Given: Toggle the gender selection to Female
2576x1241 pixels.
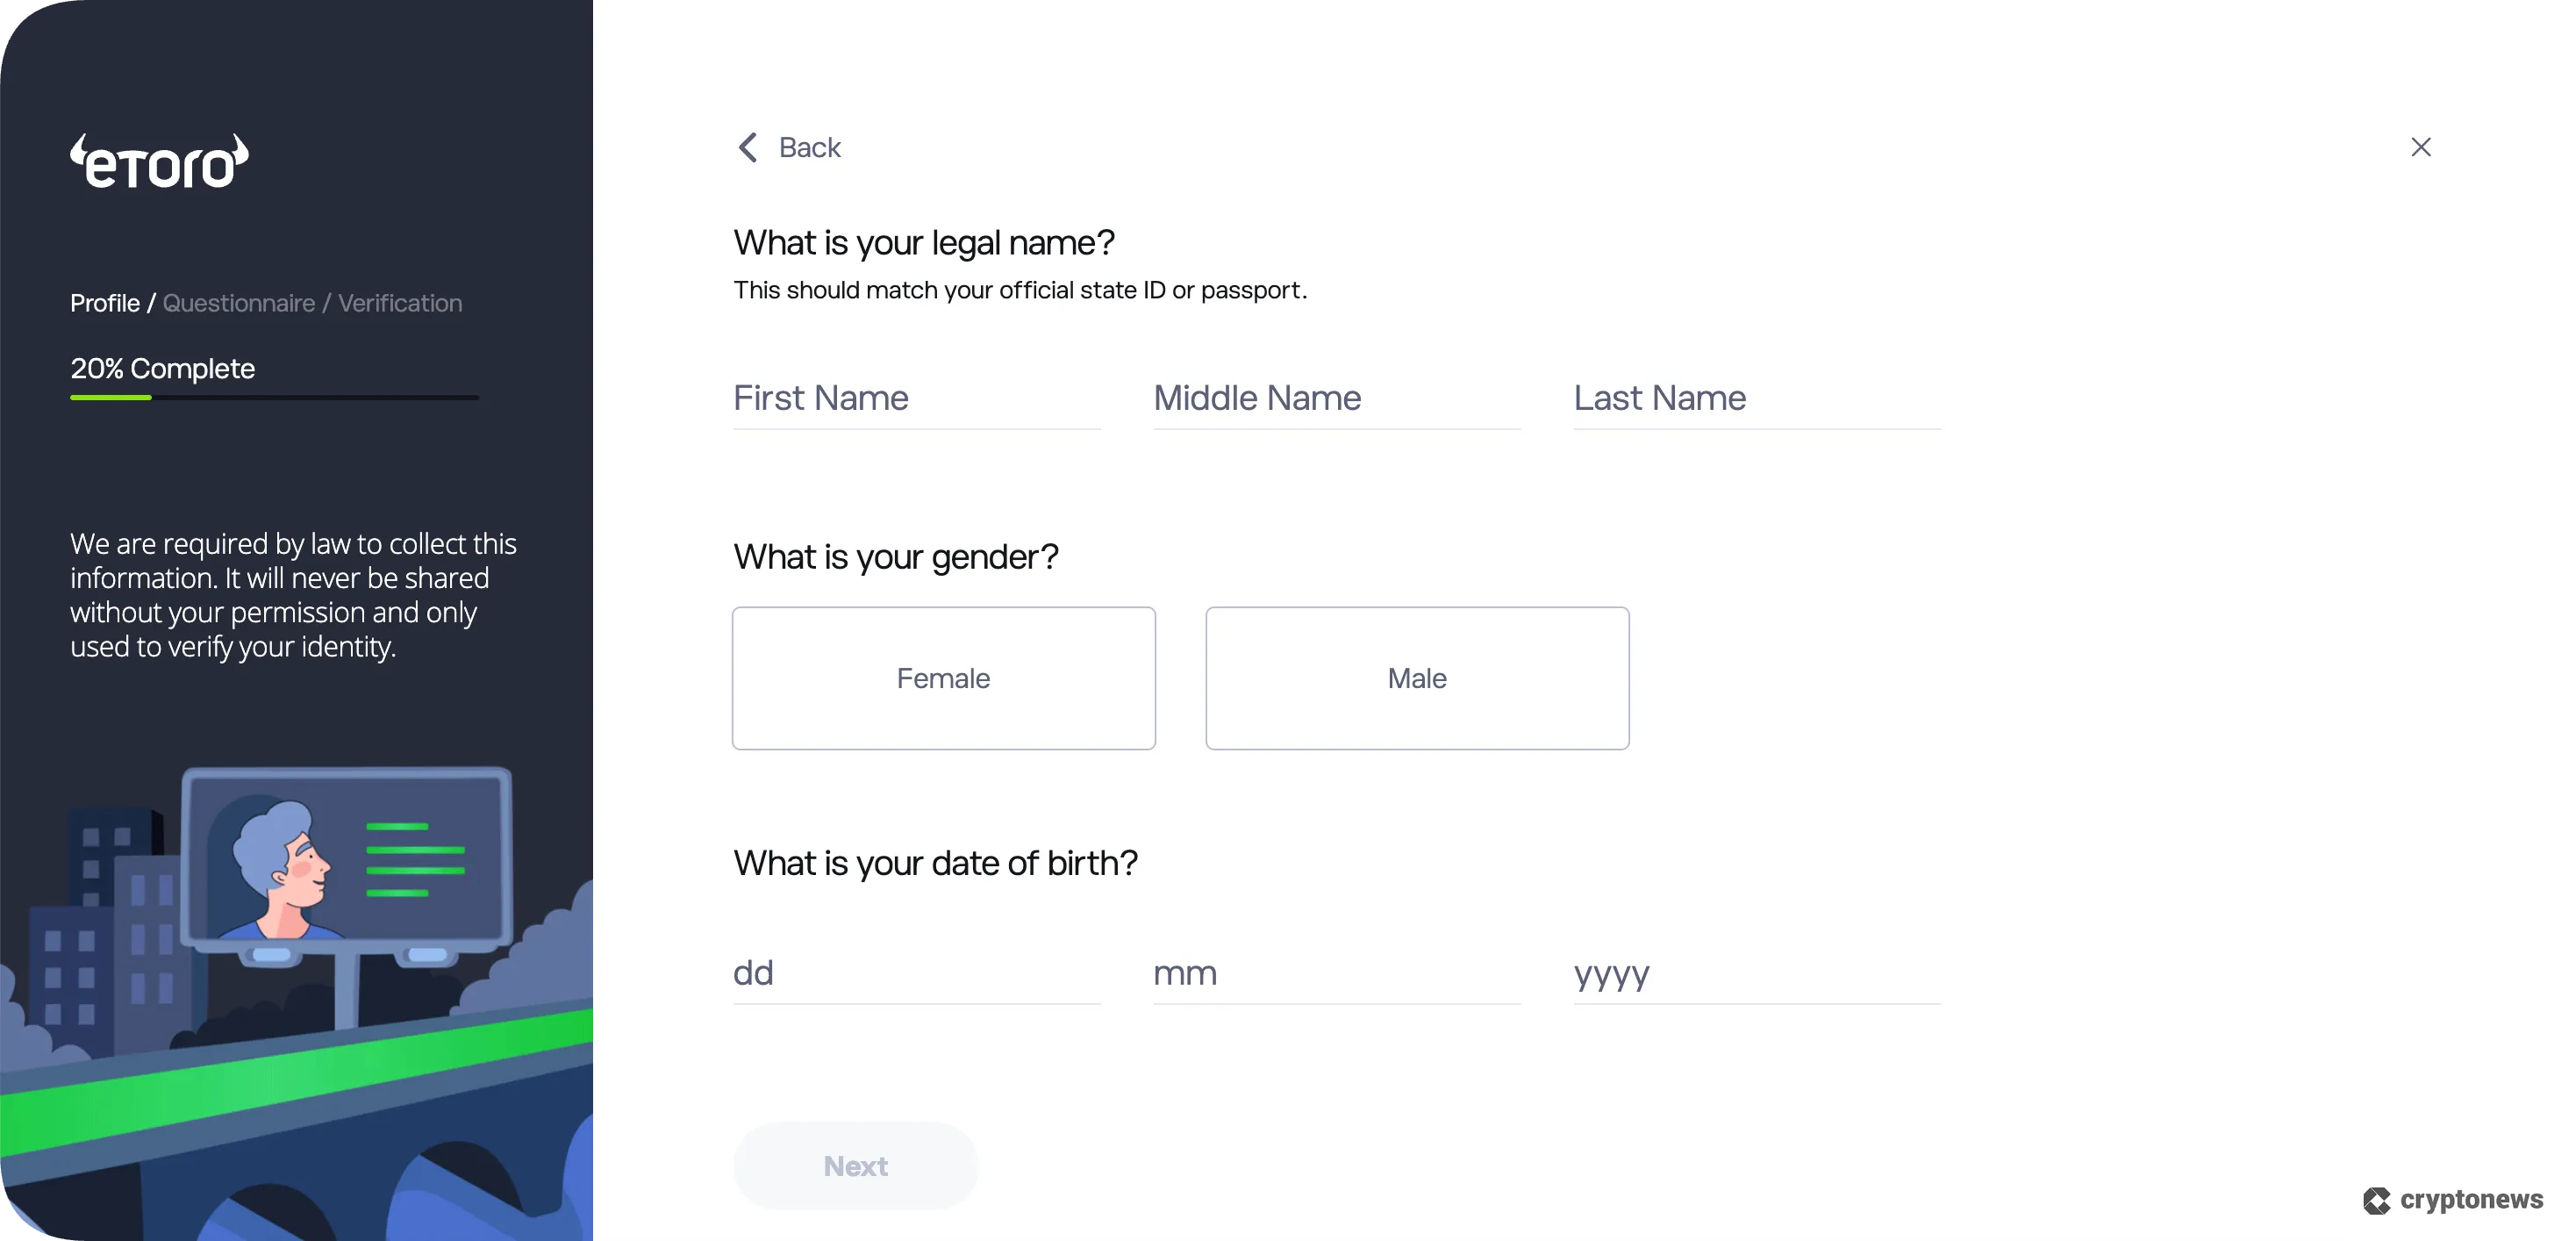Looking at the screenshot, I should pyautogui.click(x=943, y=678).
